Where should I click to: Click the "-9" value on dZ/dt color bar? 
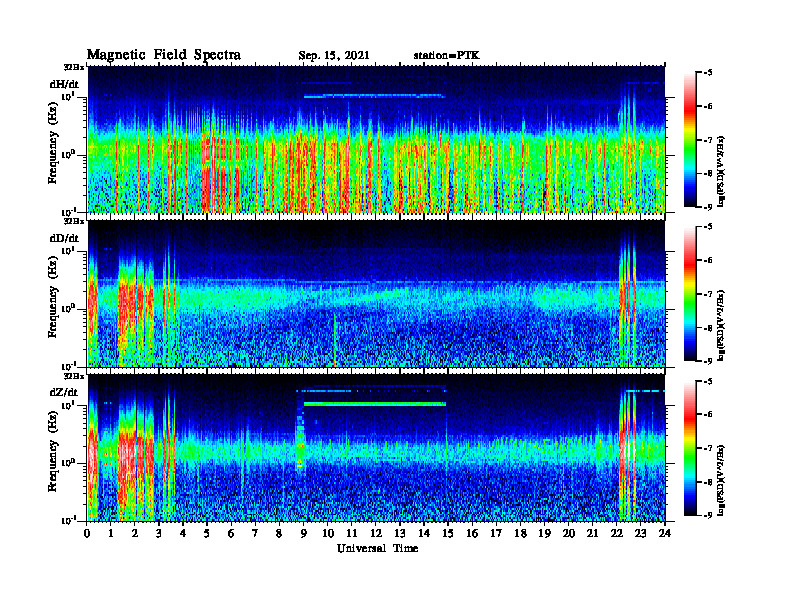708,515
